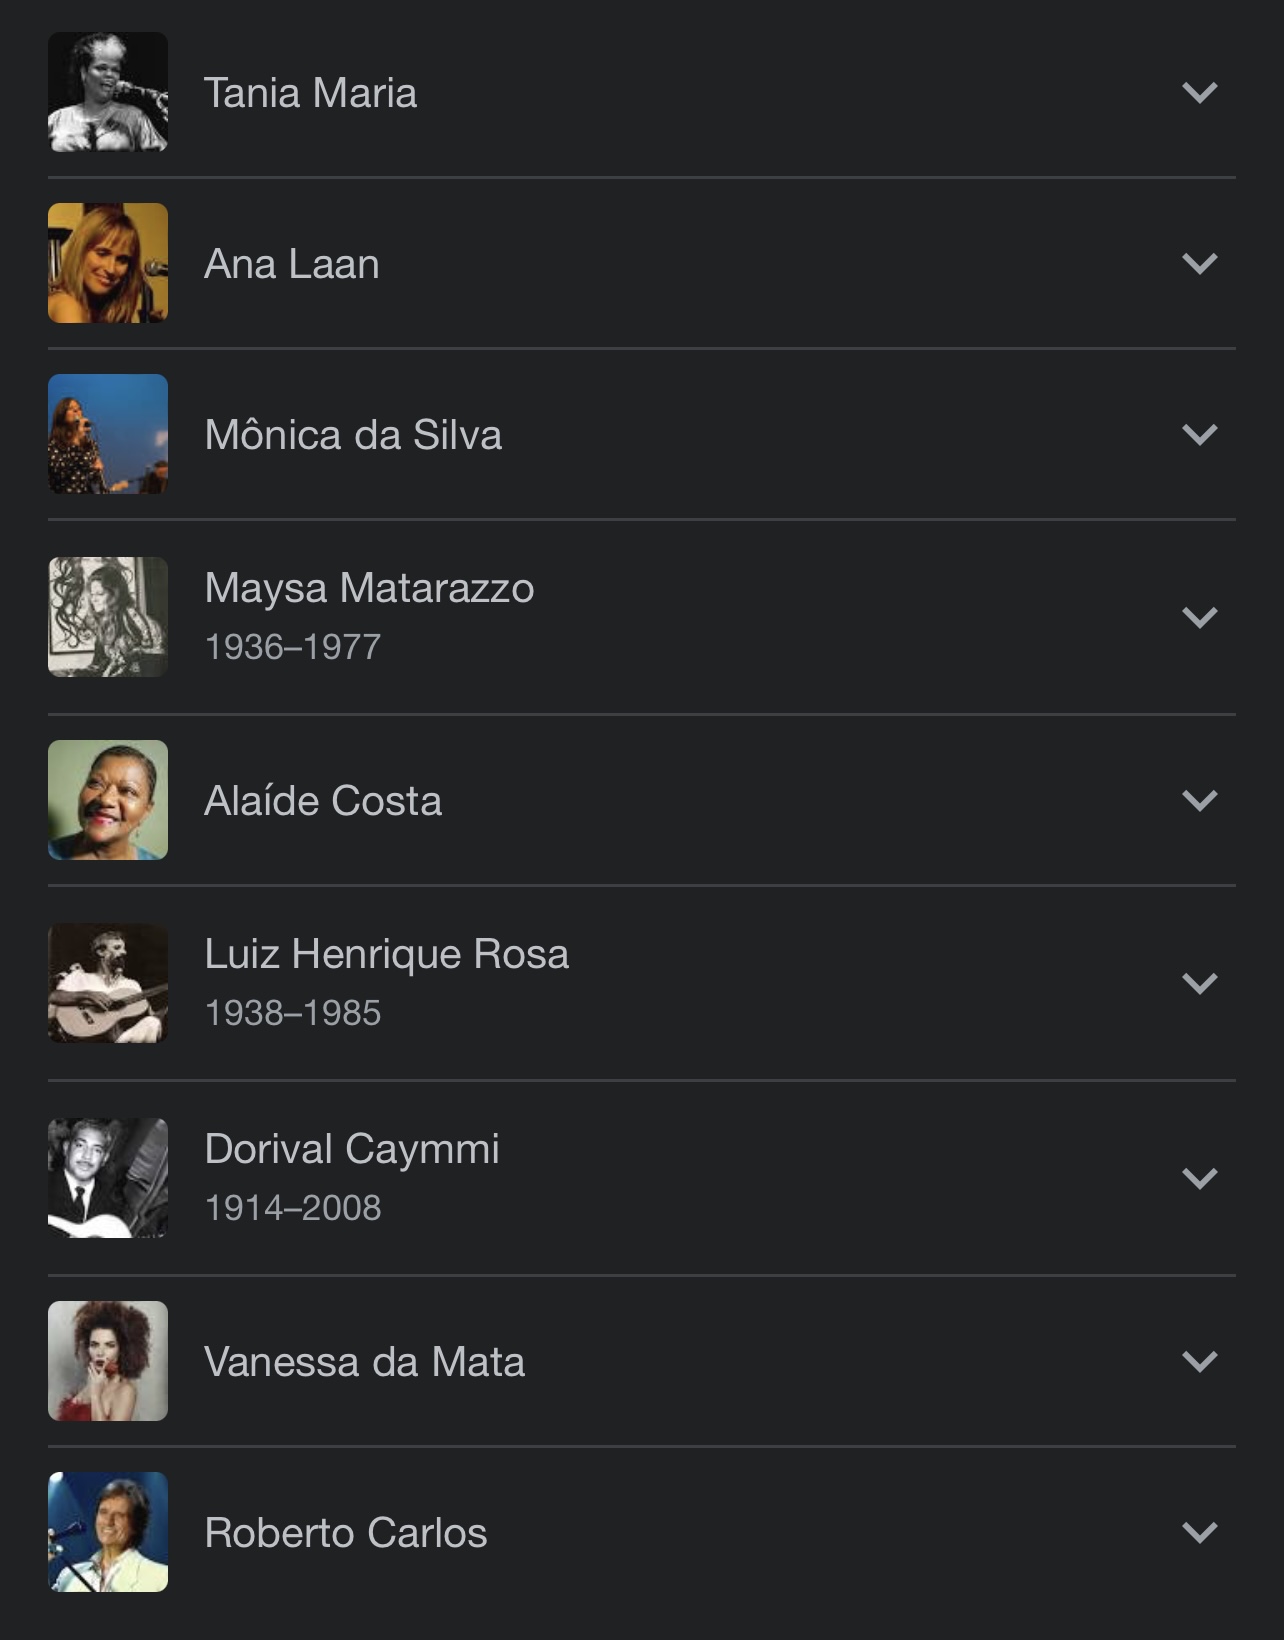
Task: Open Maysa Matarazzo's black-and-white thumbnail
Action: 108,617
